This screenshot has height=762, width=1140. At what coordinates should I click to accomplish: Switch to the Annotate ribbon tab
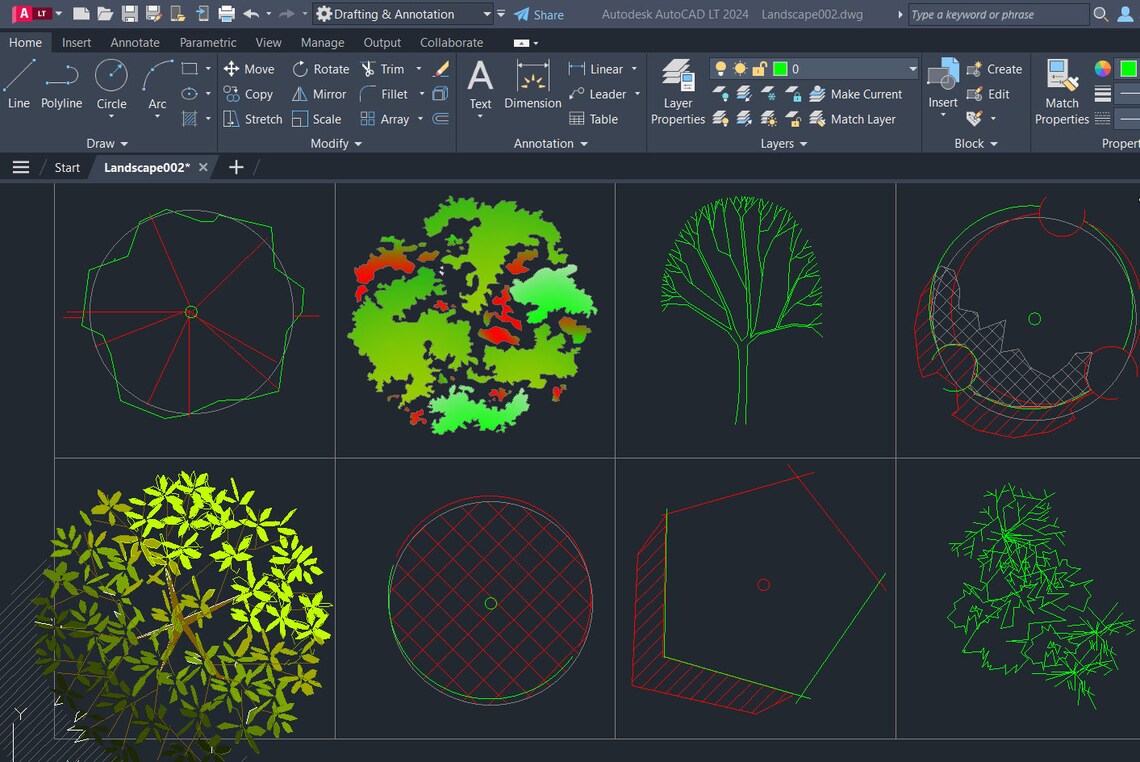pyautogui.click(x=134, y=42)
